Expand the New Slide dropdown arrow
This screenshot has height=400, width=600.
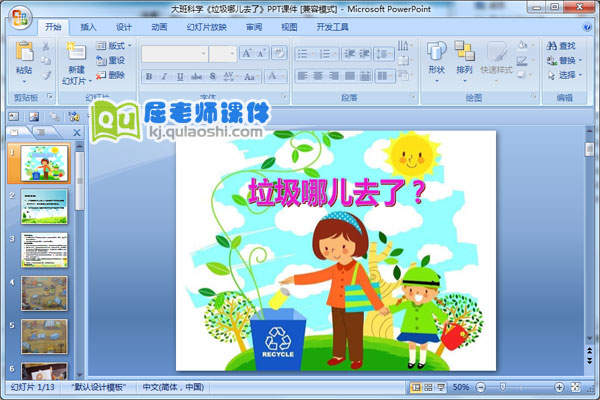(x=90, y=81)
